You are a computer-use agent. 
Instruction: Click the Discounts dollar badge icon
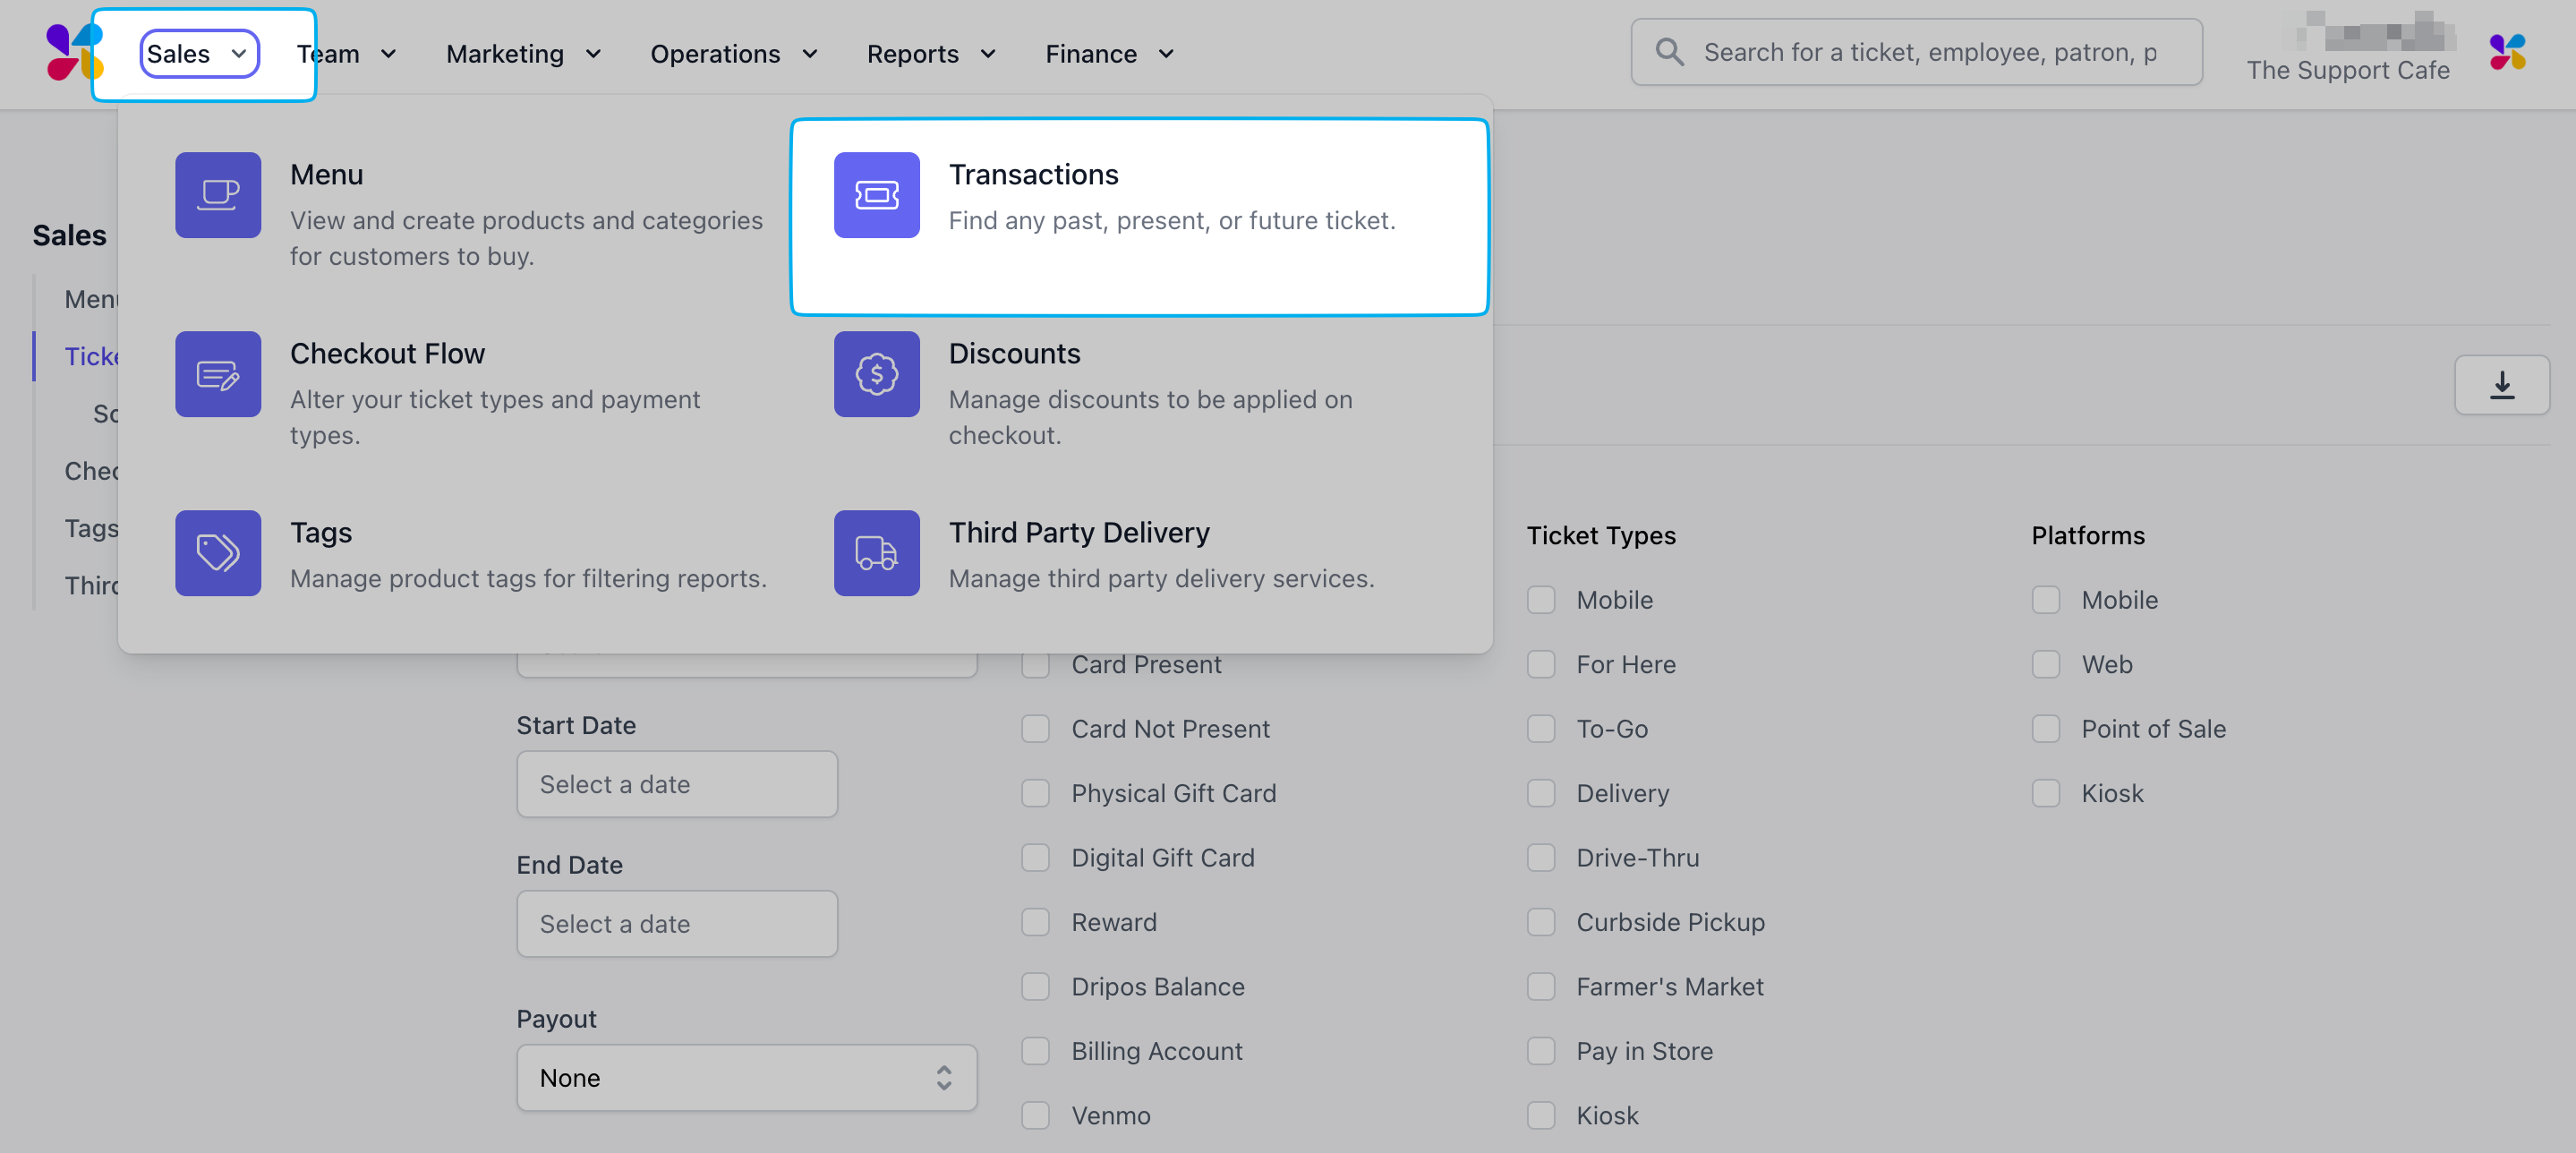pyautogui.click(x=876, y=374)
